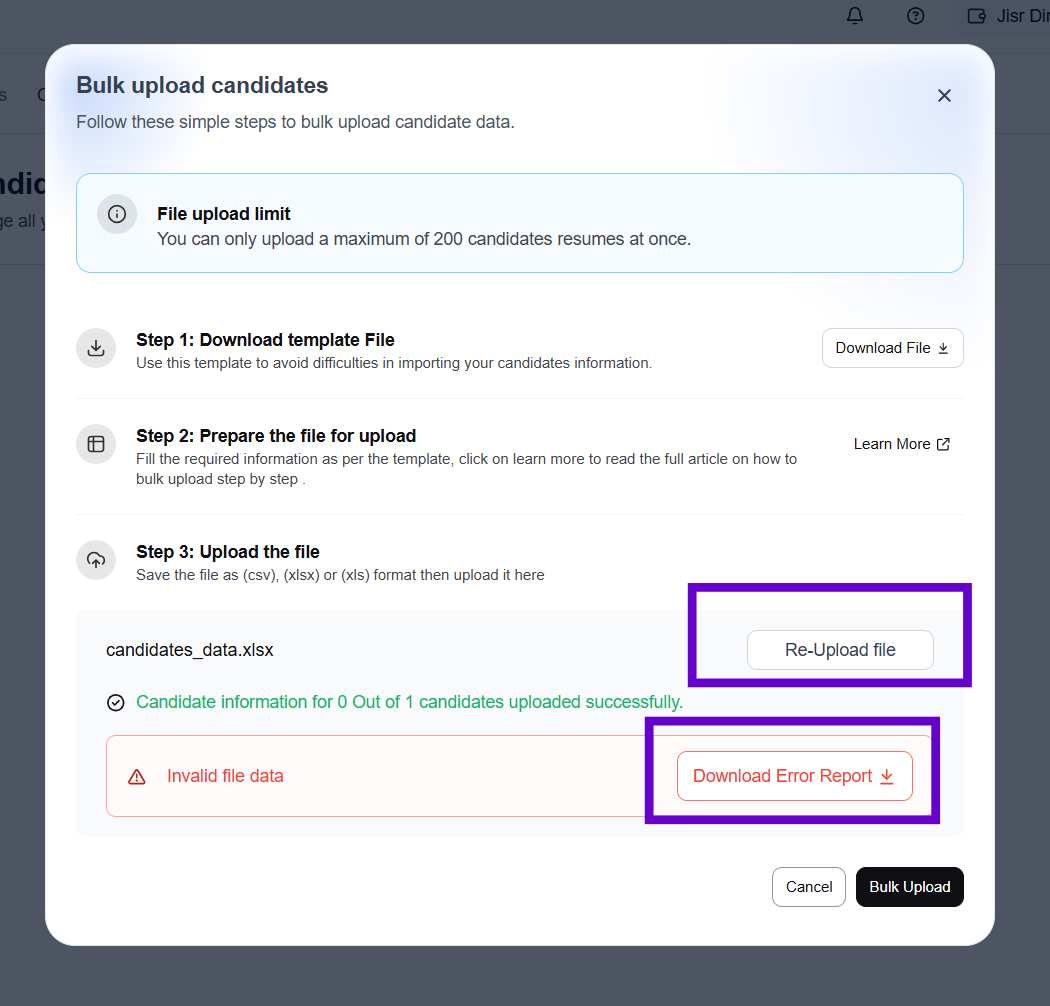Click the Step 2 table icon
1050x1006 pixels.
pos(96,444)
